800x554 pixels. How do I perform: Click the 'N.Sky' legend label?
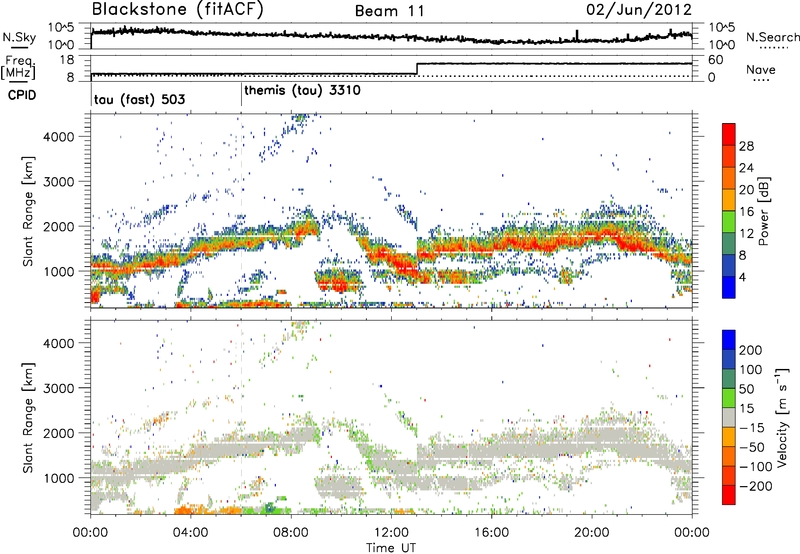click(x=19, y=37)
